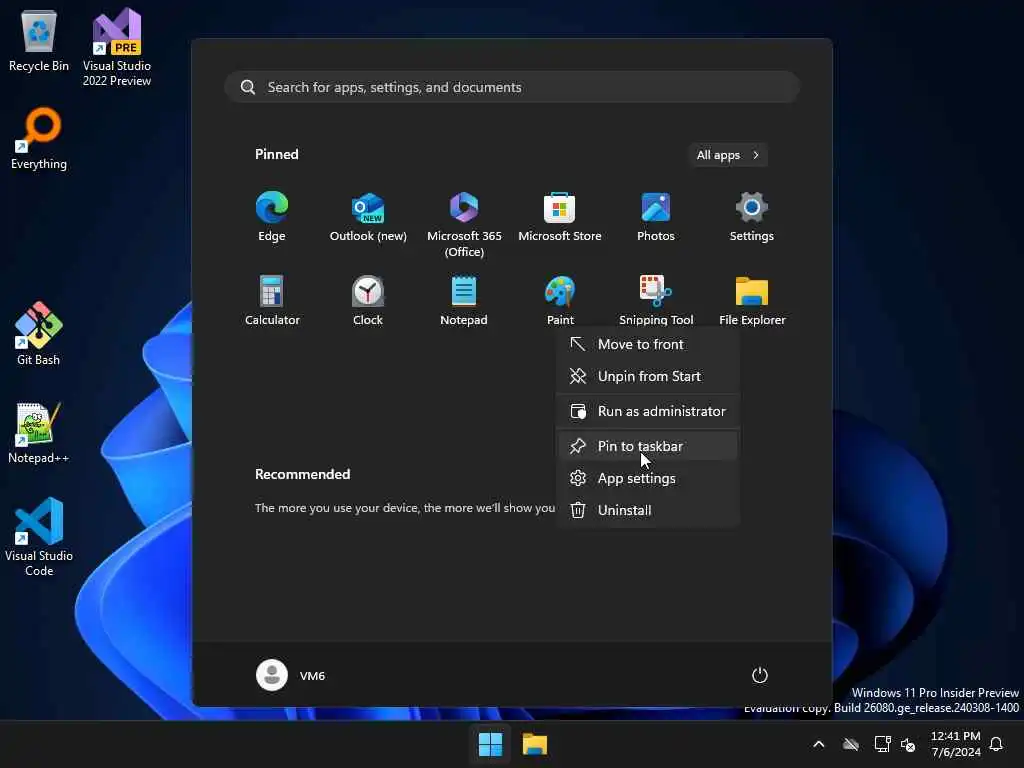1024x768 pixels.
Task: Open the notifications bell in the taskbar
Action: click(x=996, y=744)
